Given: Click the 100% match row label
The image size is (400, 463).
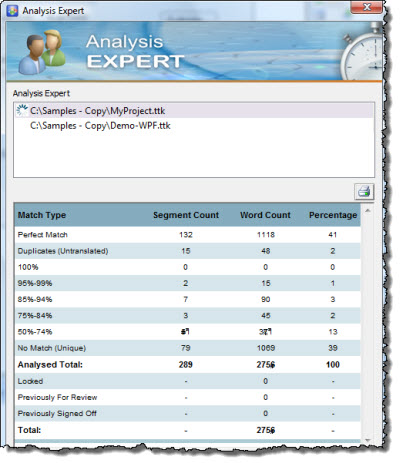Looking at the screenshot, I should click(28, 267).
